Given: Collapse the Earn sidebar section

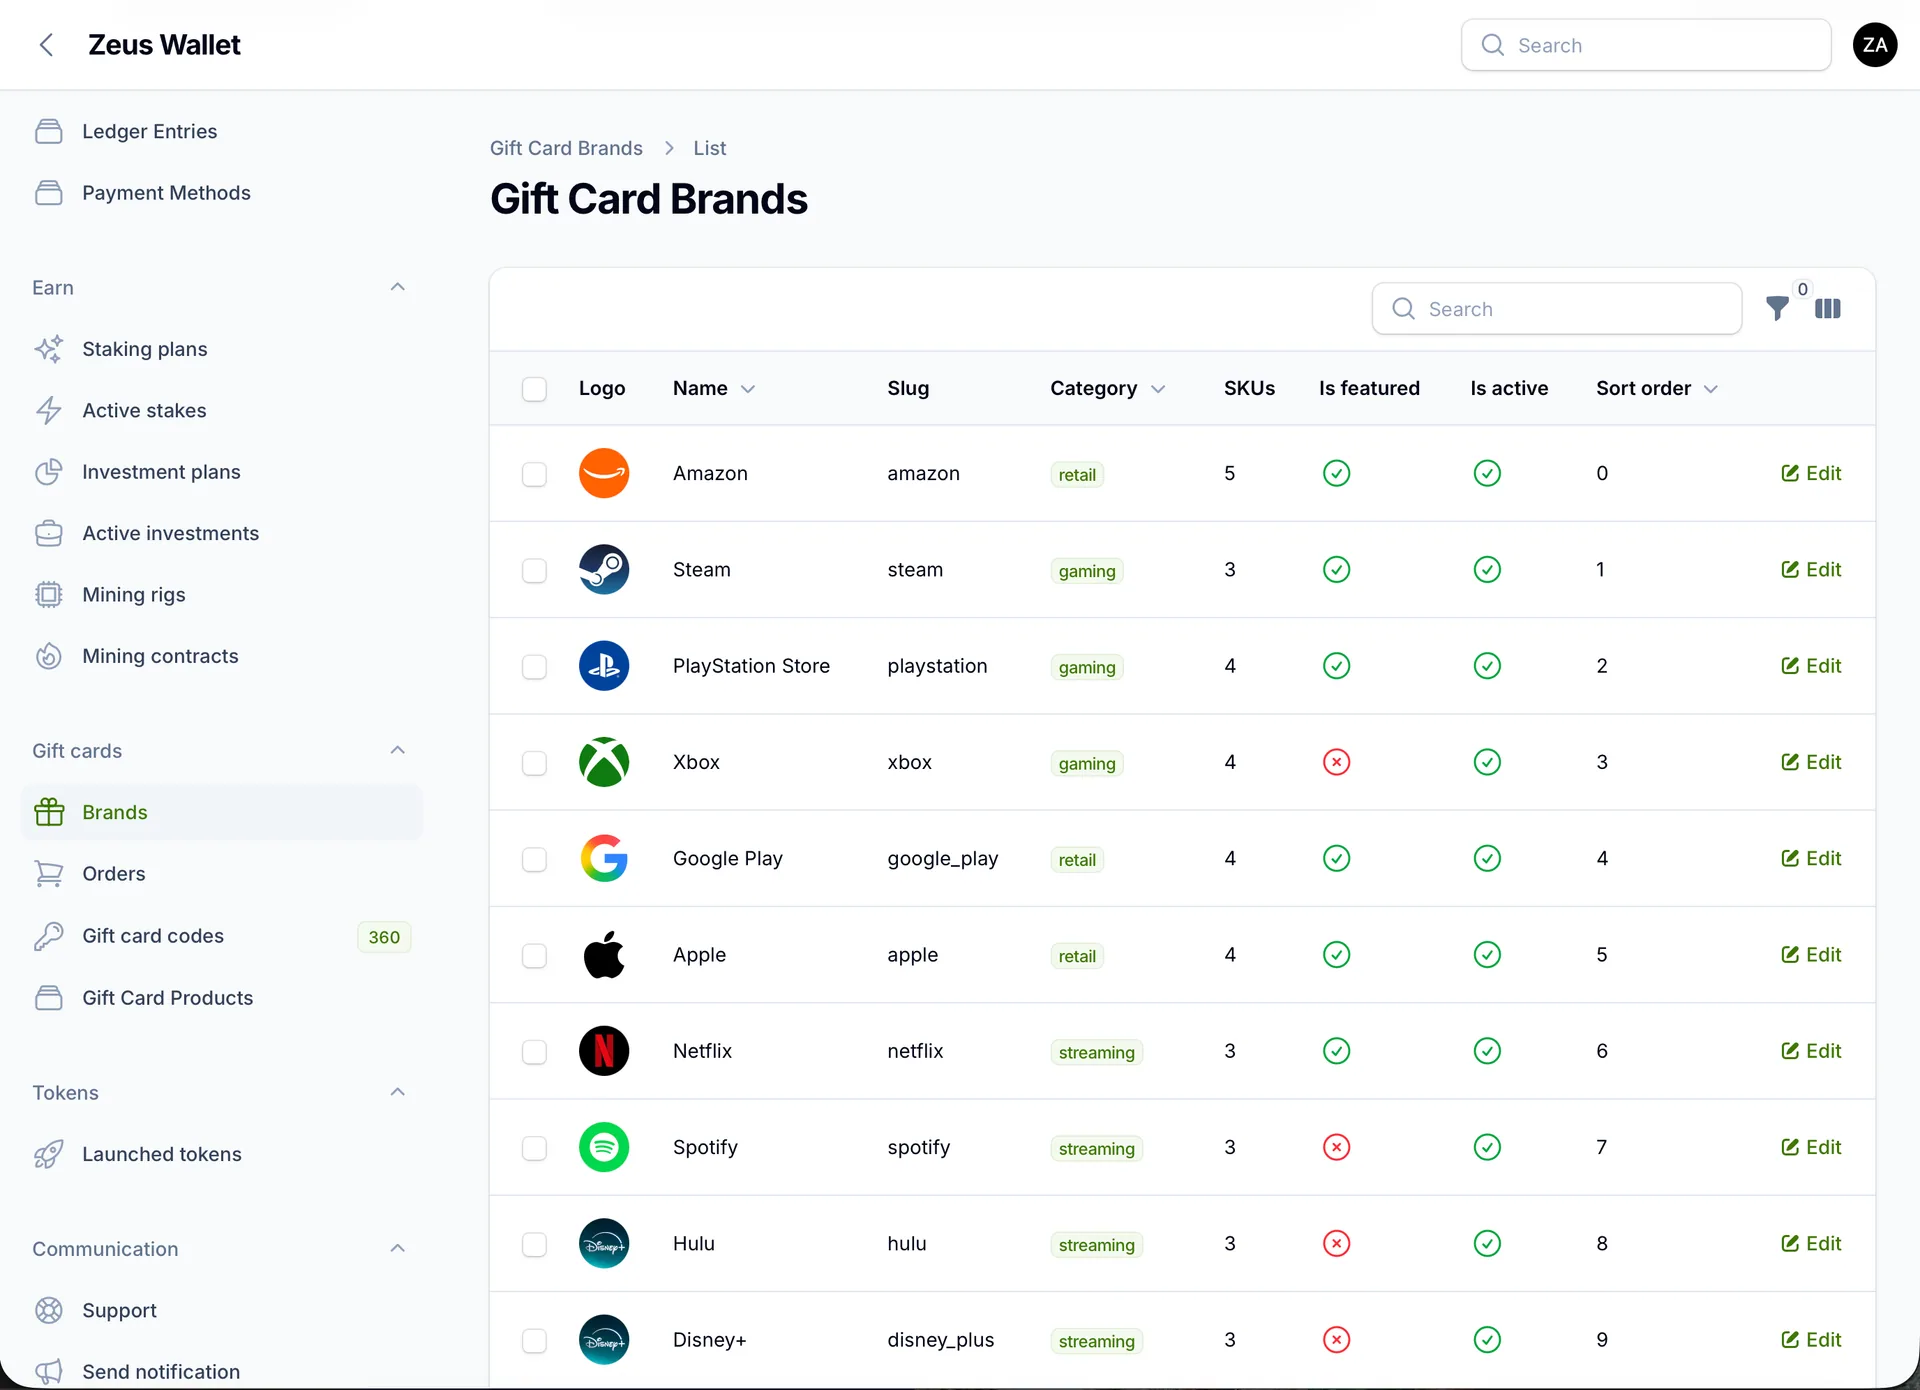Looking at the screenshot, I should point(397,288).
